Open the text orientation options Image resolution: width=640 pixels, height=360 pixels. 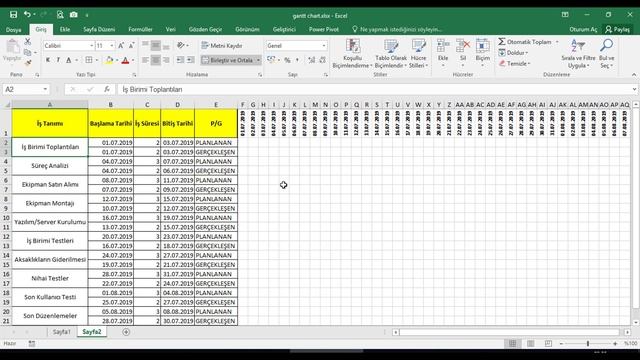(x=182, y=45)
